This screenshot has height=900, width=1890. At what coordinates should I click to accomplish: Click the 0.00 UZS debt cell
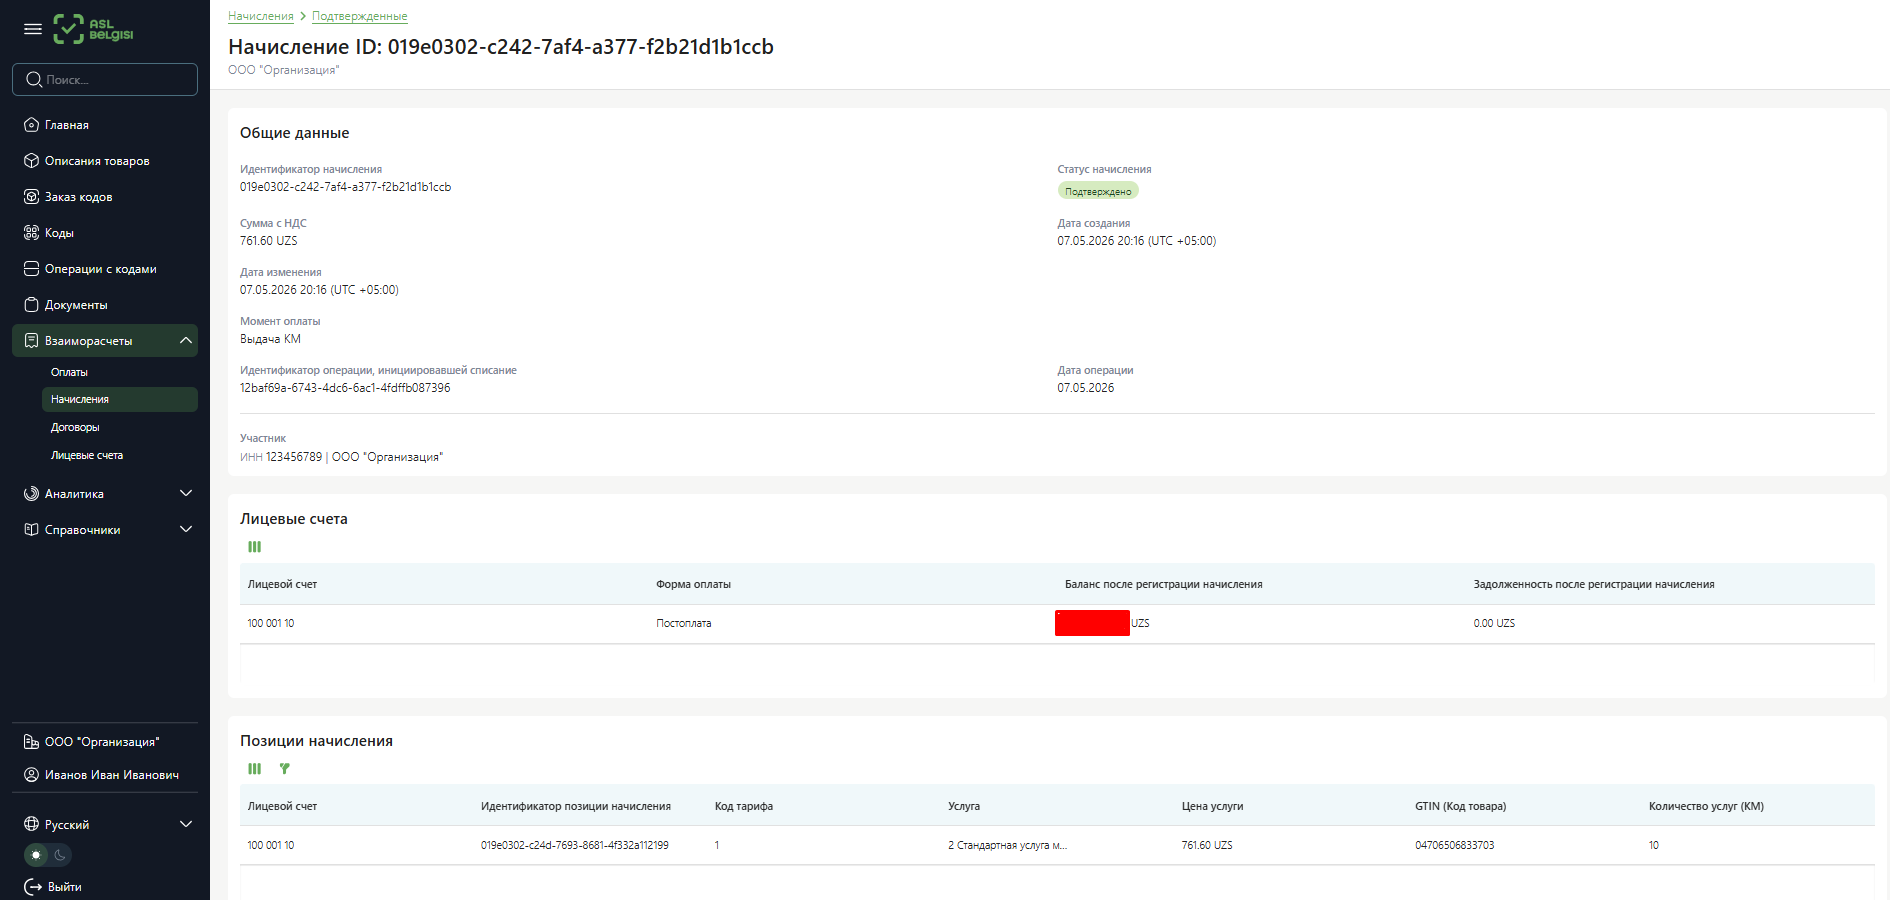[x=1494, y=623]
